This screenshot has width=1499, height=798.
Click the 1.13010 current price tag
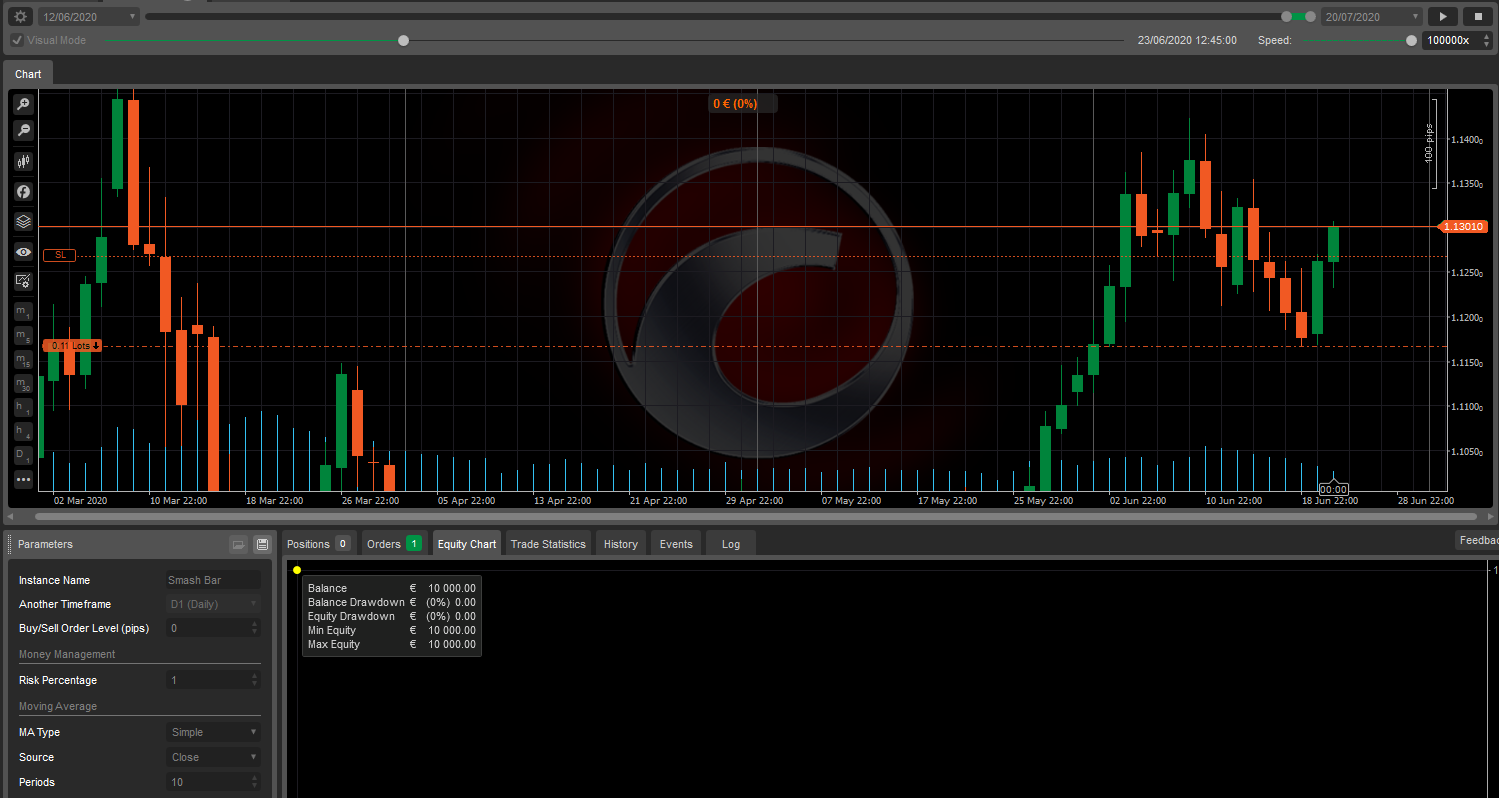1463,227
